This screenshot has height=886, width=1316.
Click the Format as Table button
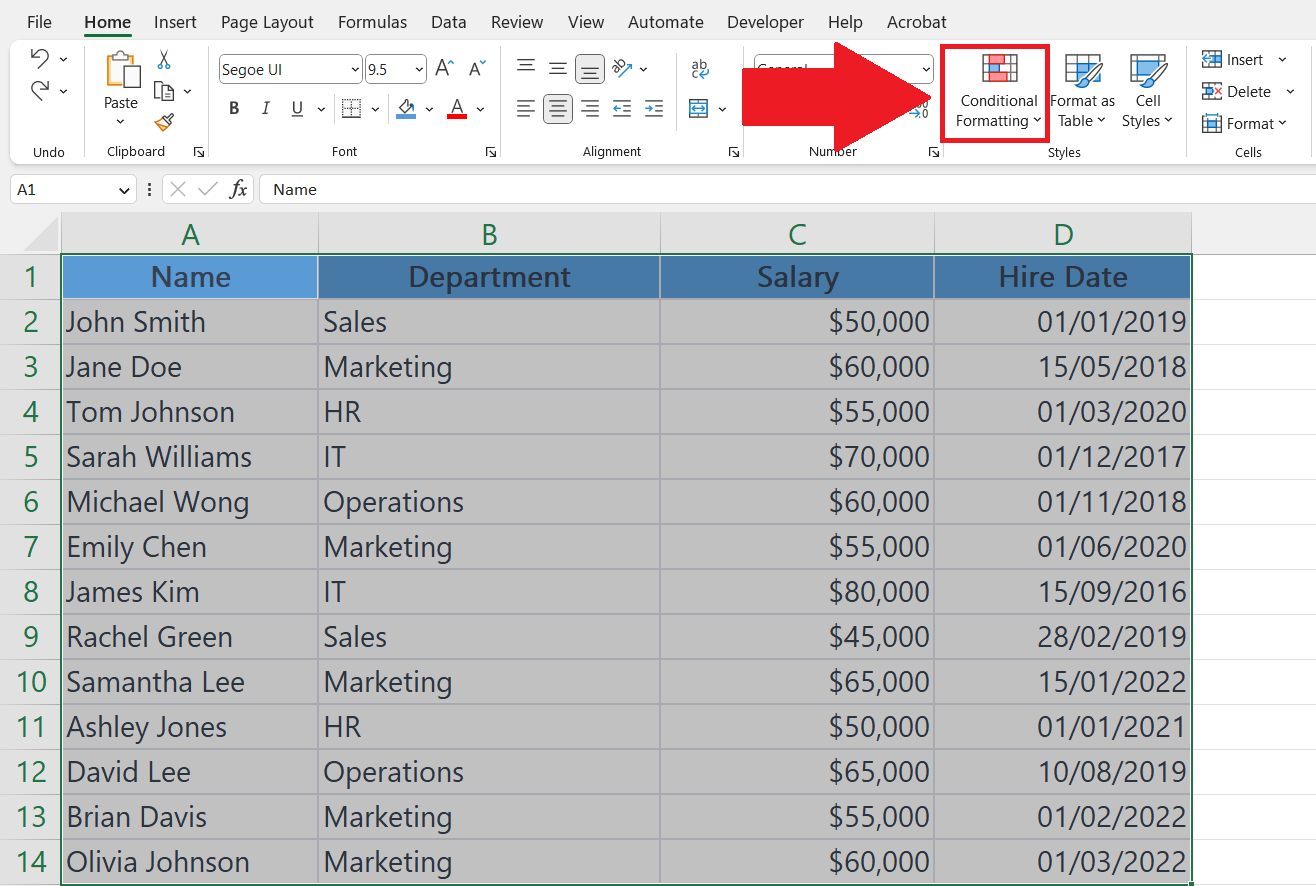tap(1082, 92)
